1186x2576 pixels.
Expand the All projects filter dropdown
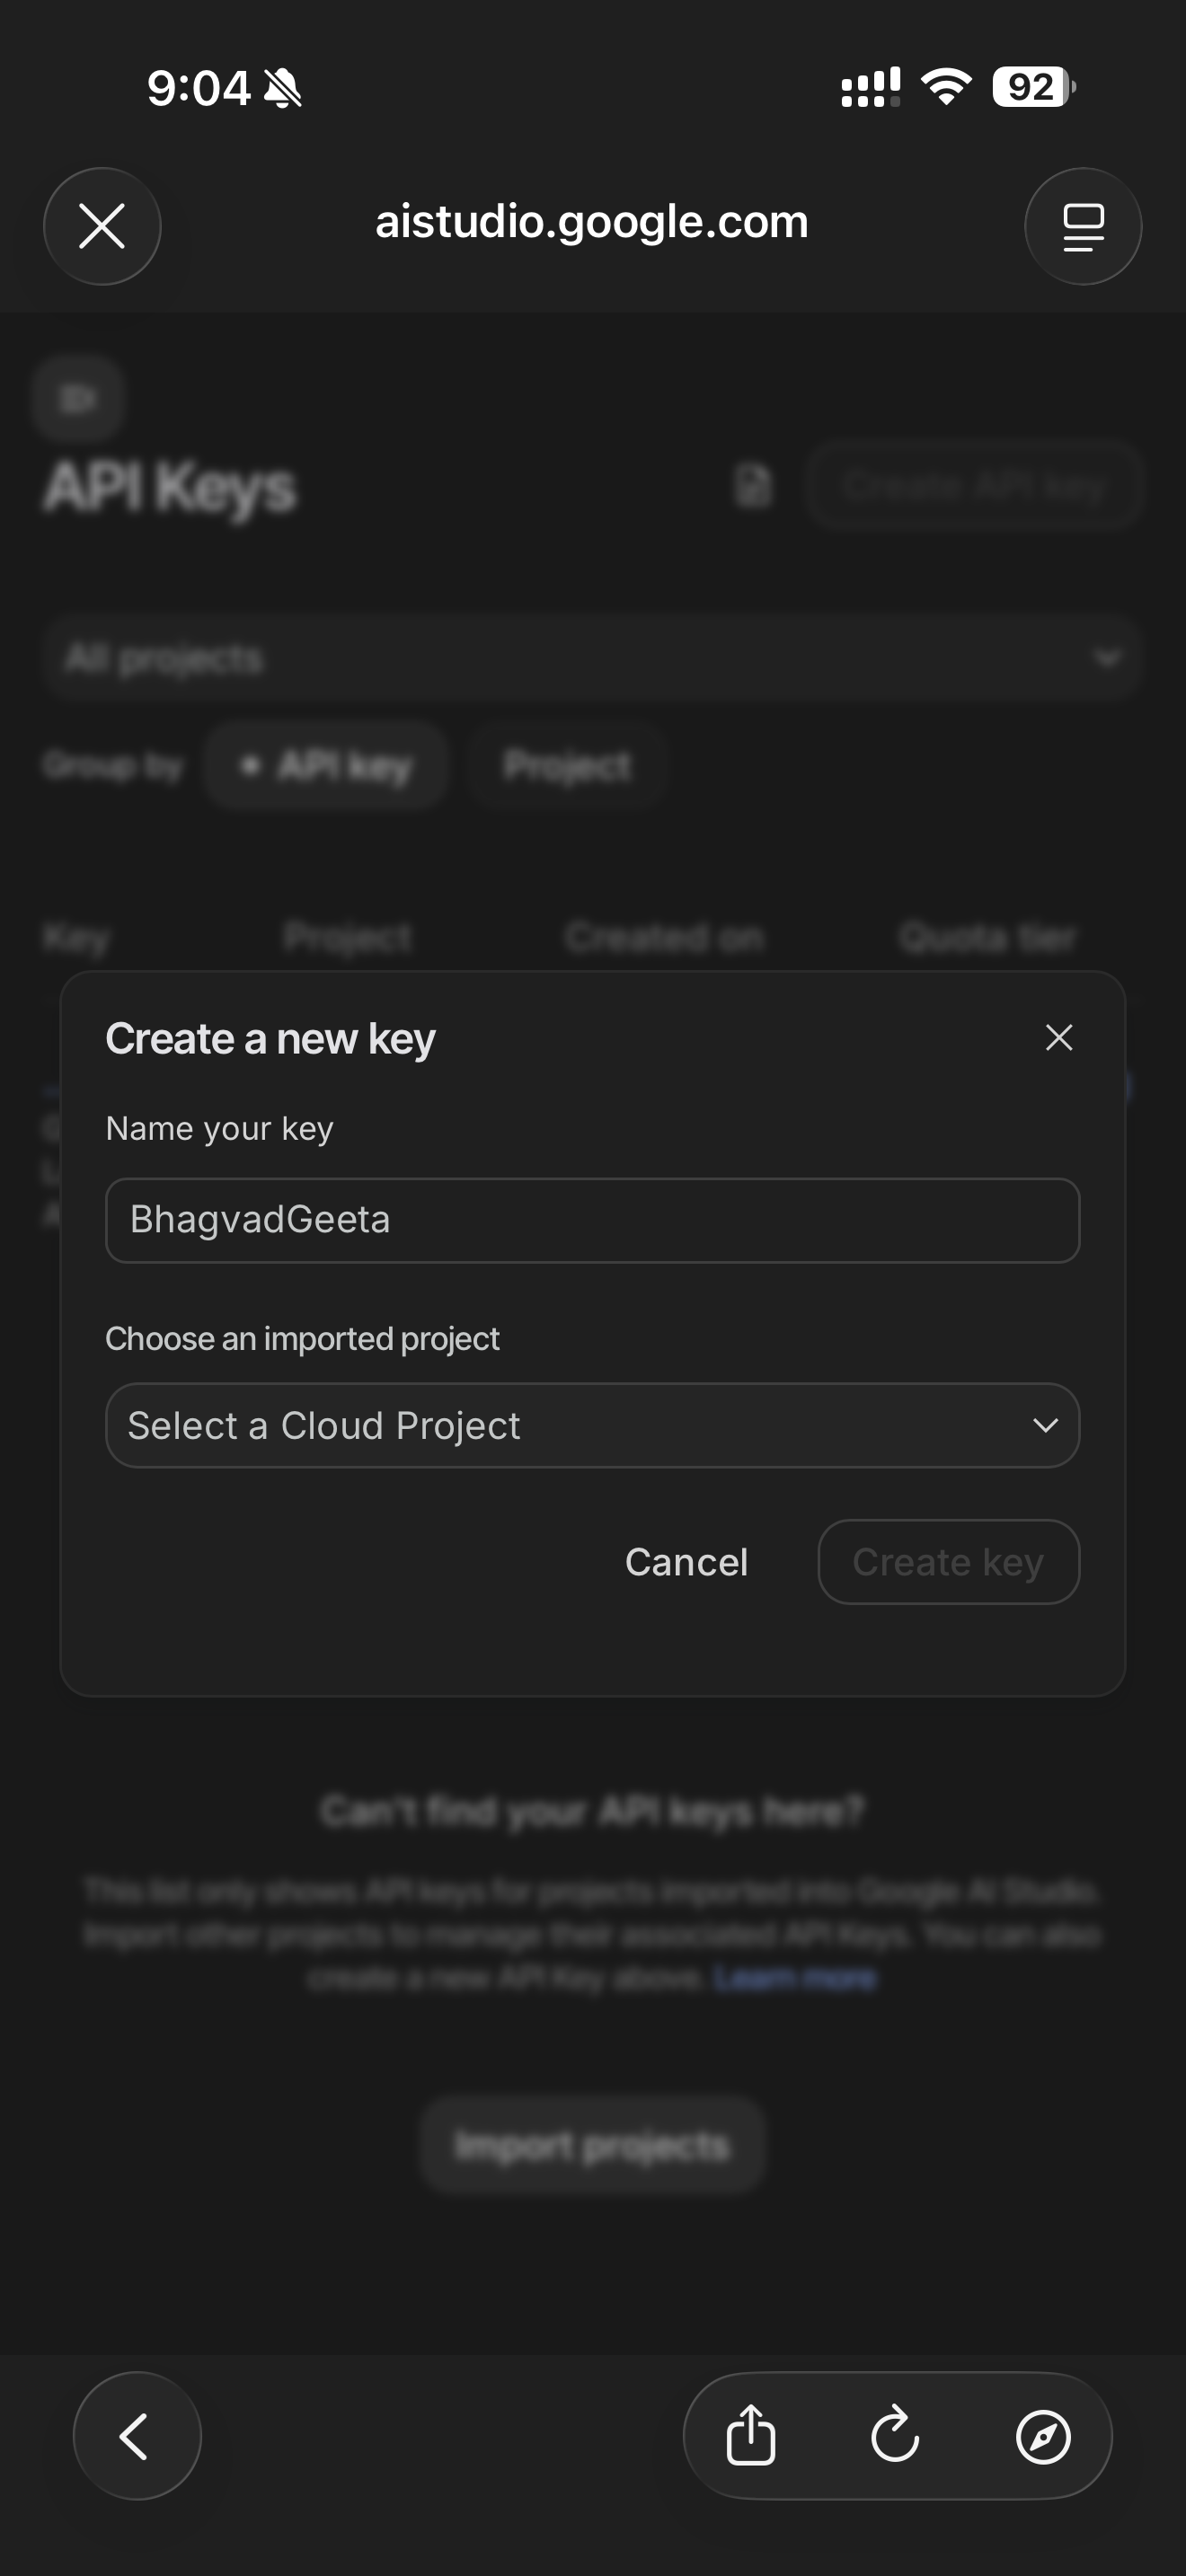pyautogui.click(x=592, y=658)
